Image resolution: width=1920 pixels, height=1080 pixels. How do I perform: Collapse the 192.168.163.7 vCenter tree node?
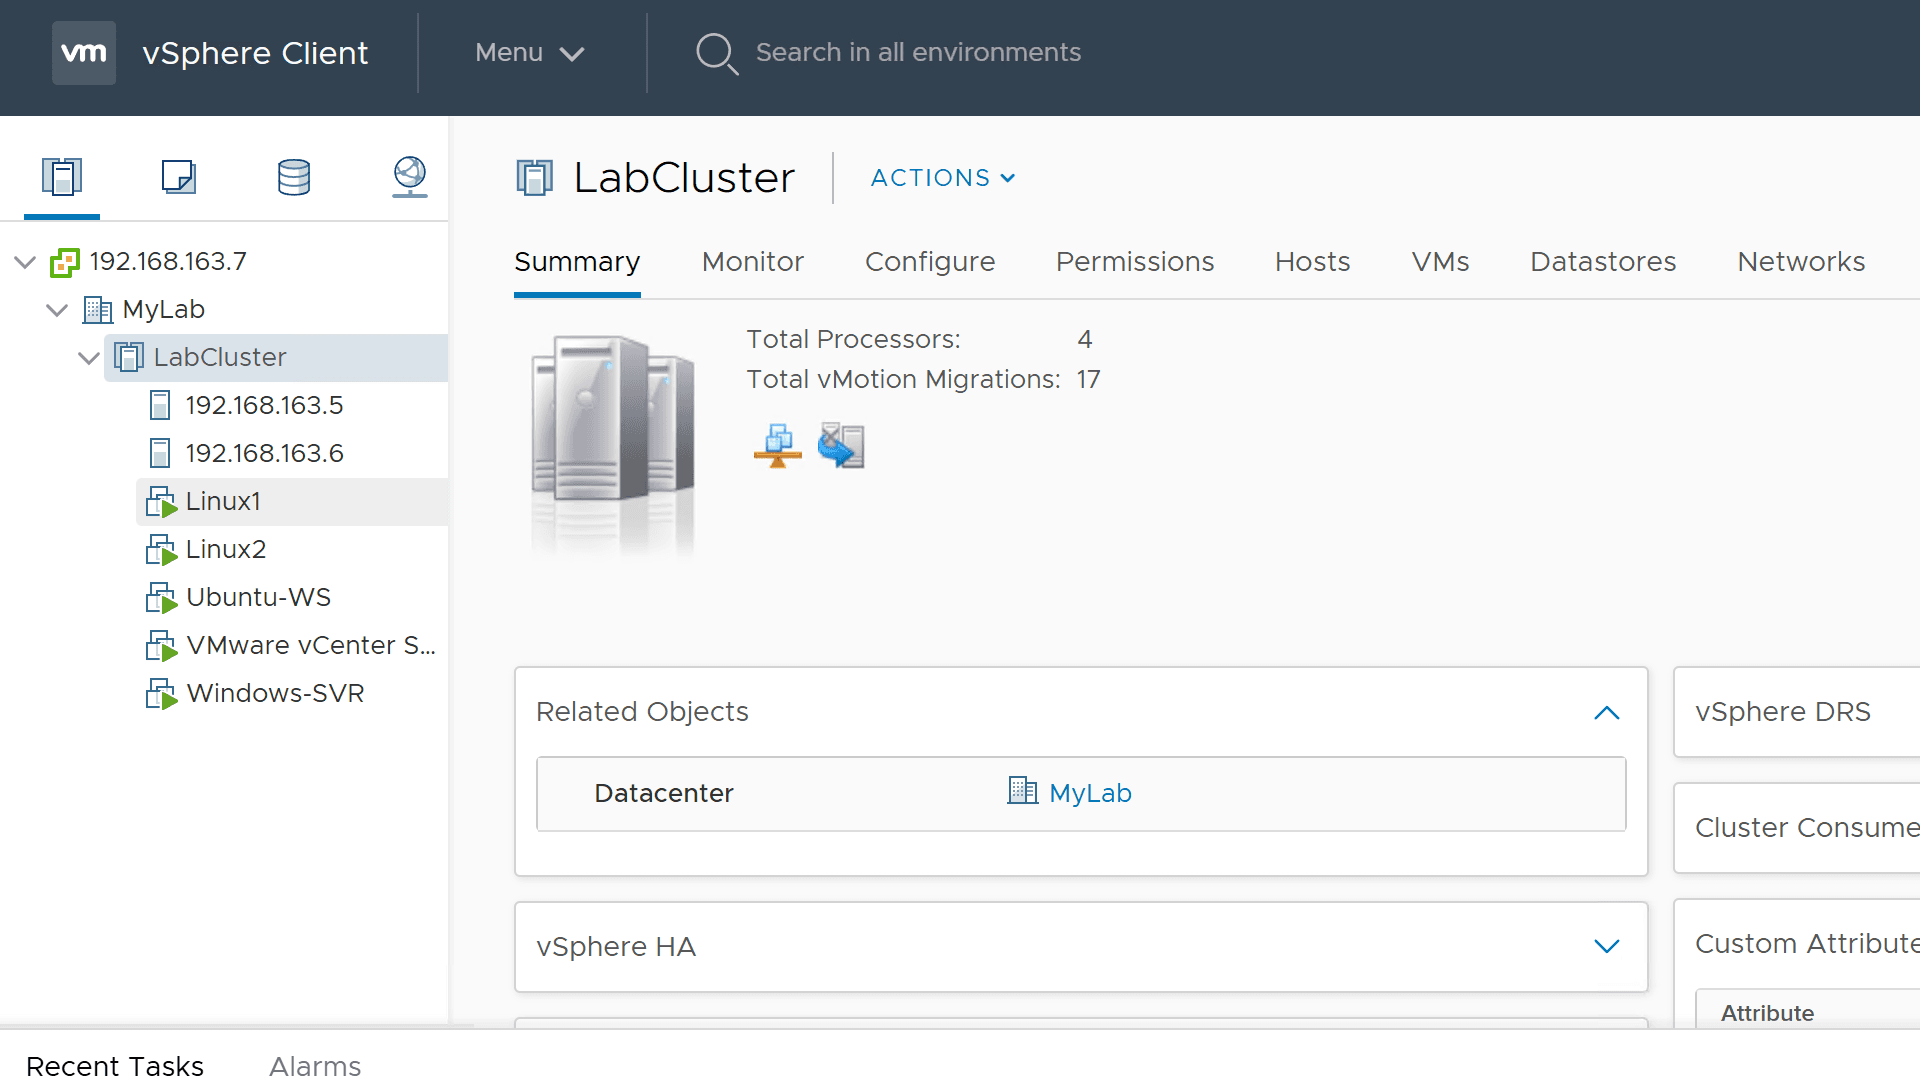pos(26,262)
